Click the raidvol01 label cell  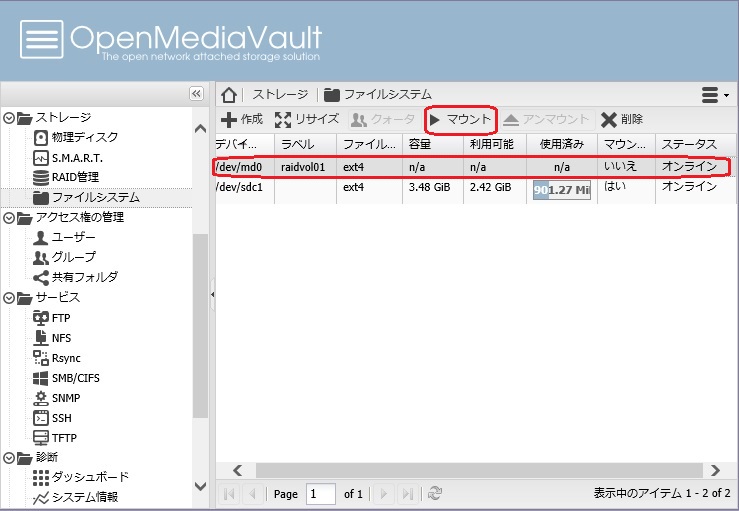(x=303, y=167)
